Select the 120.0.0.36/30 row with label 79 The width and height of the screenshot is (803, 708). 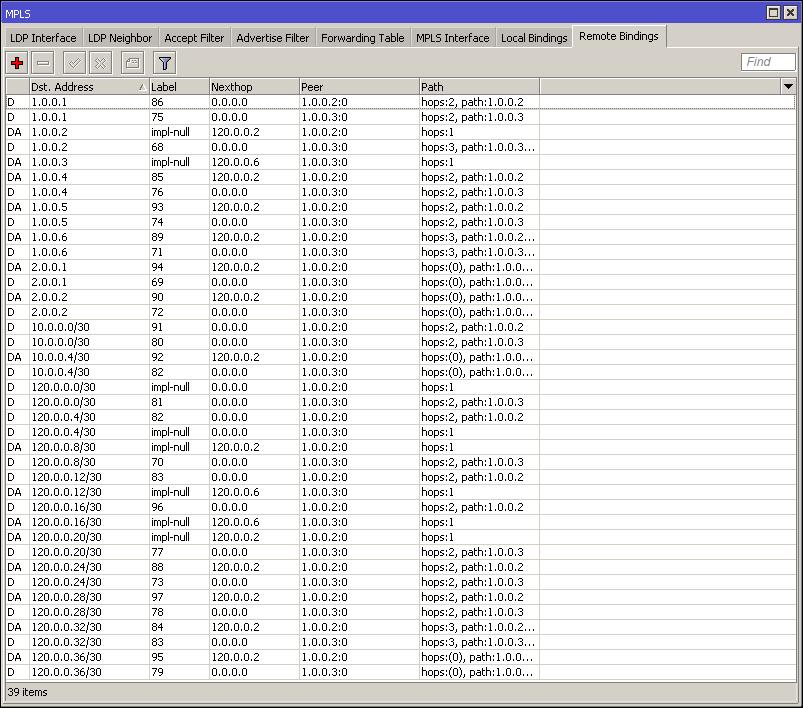[x=400, y=672]
